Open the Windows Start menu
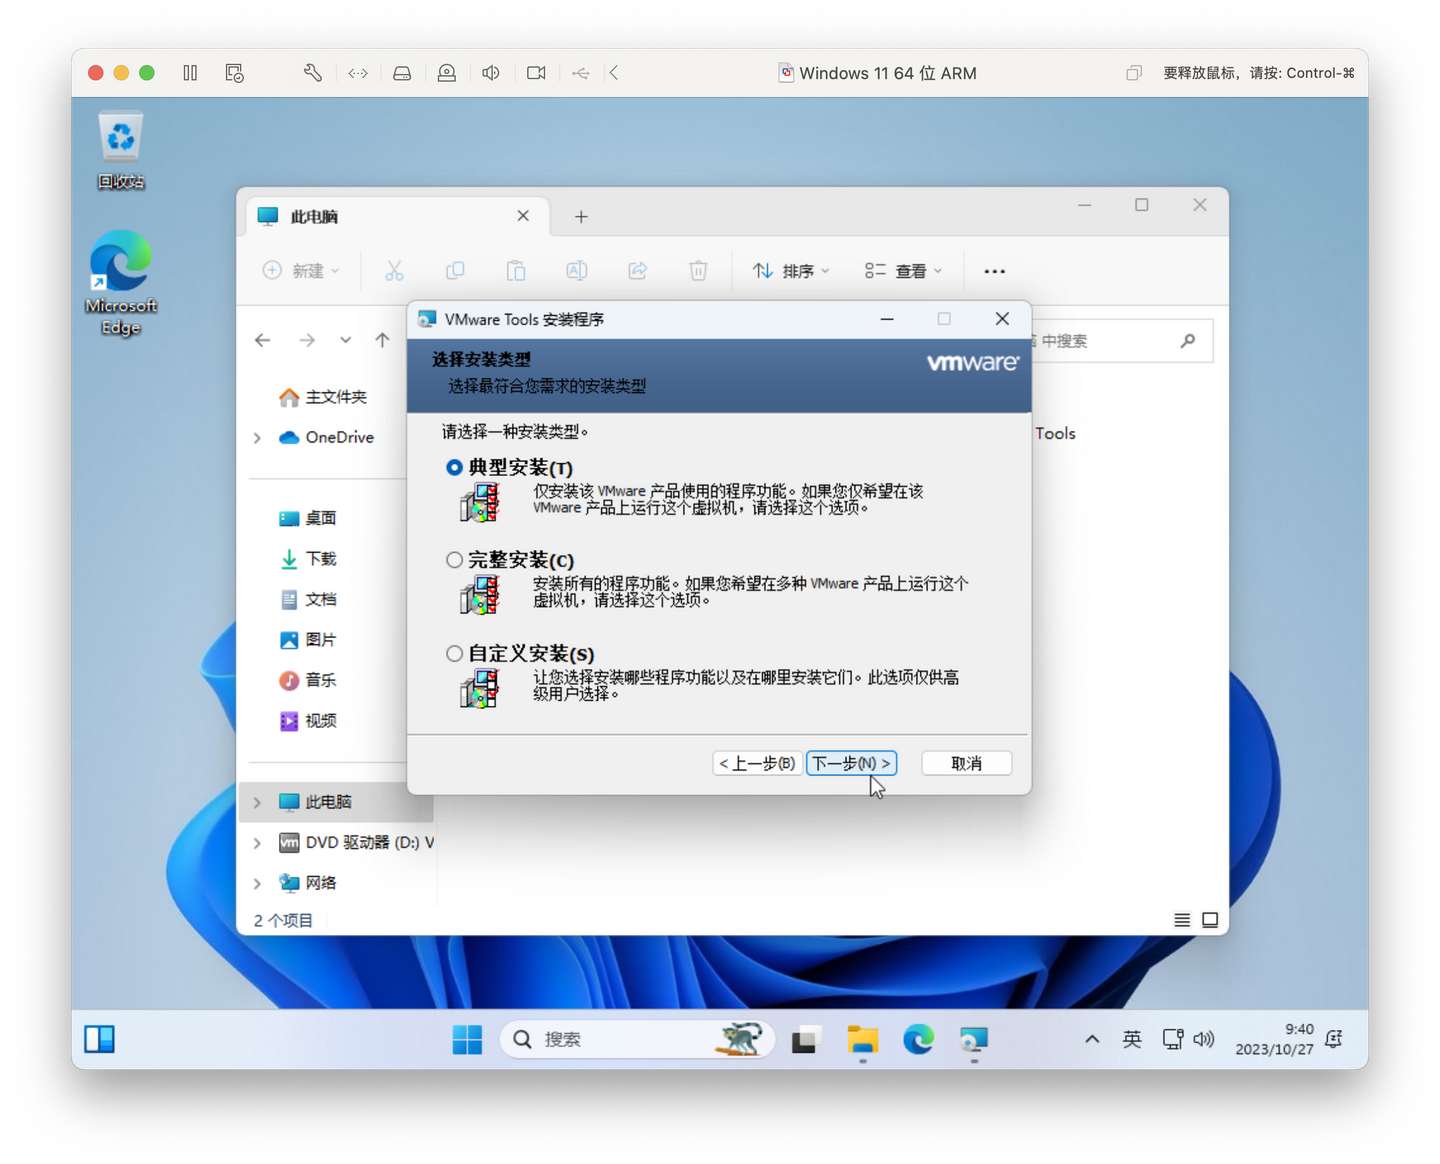Image resolution: width=1440 pixels, height=1164 pixels. (x=467, y=1040)
